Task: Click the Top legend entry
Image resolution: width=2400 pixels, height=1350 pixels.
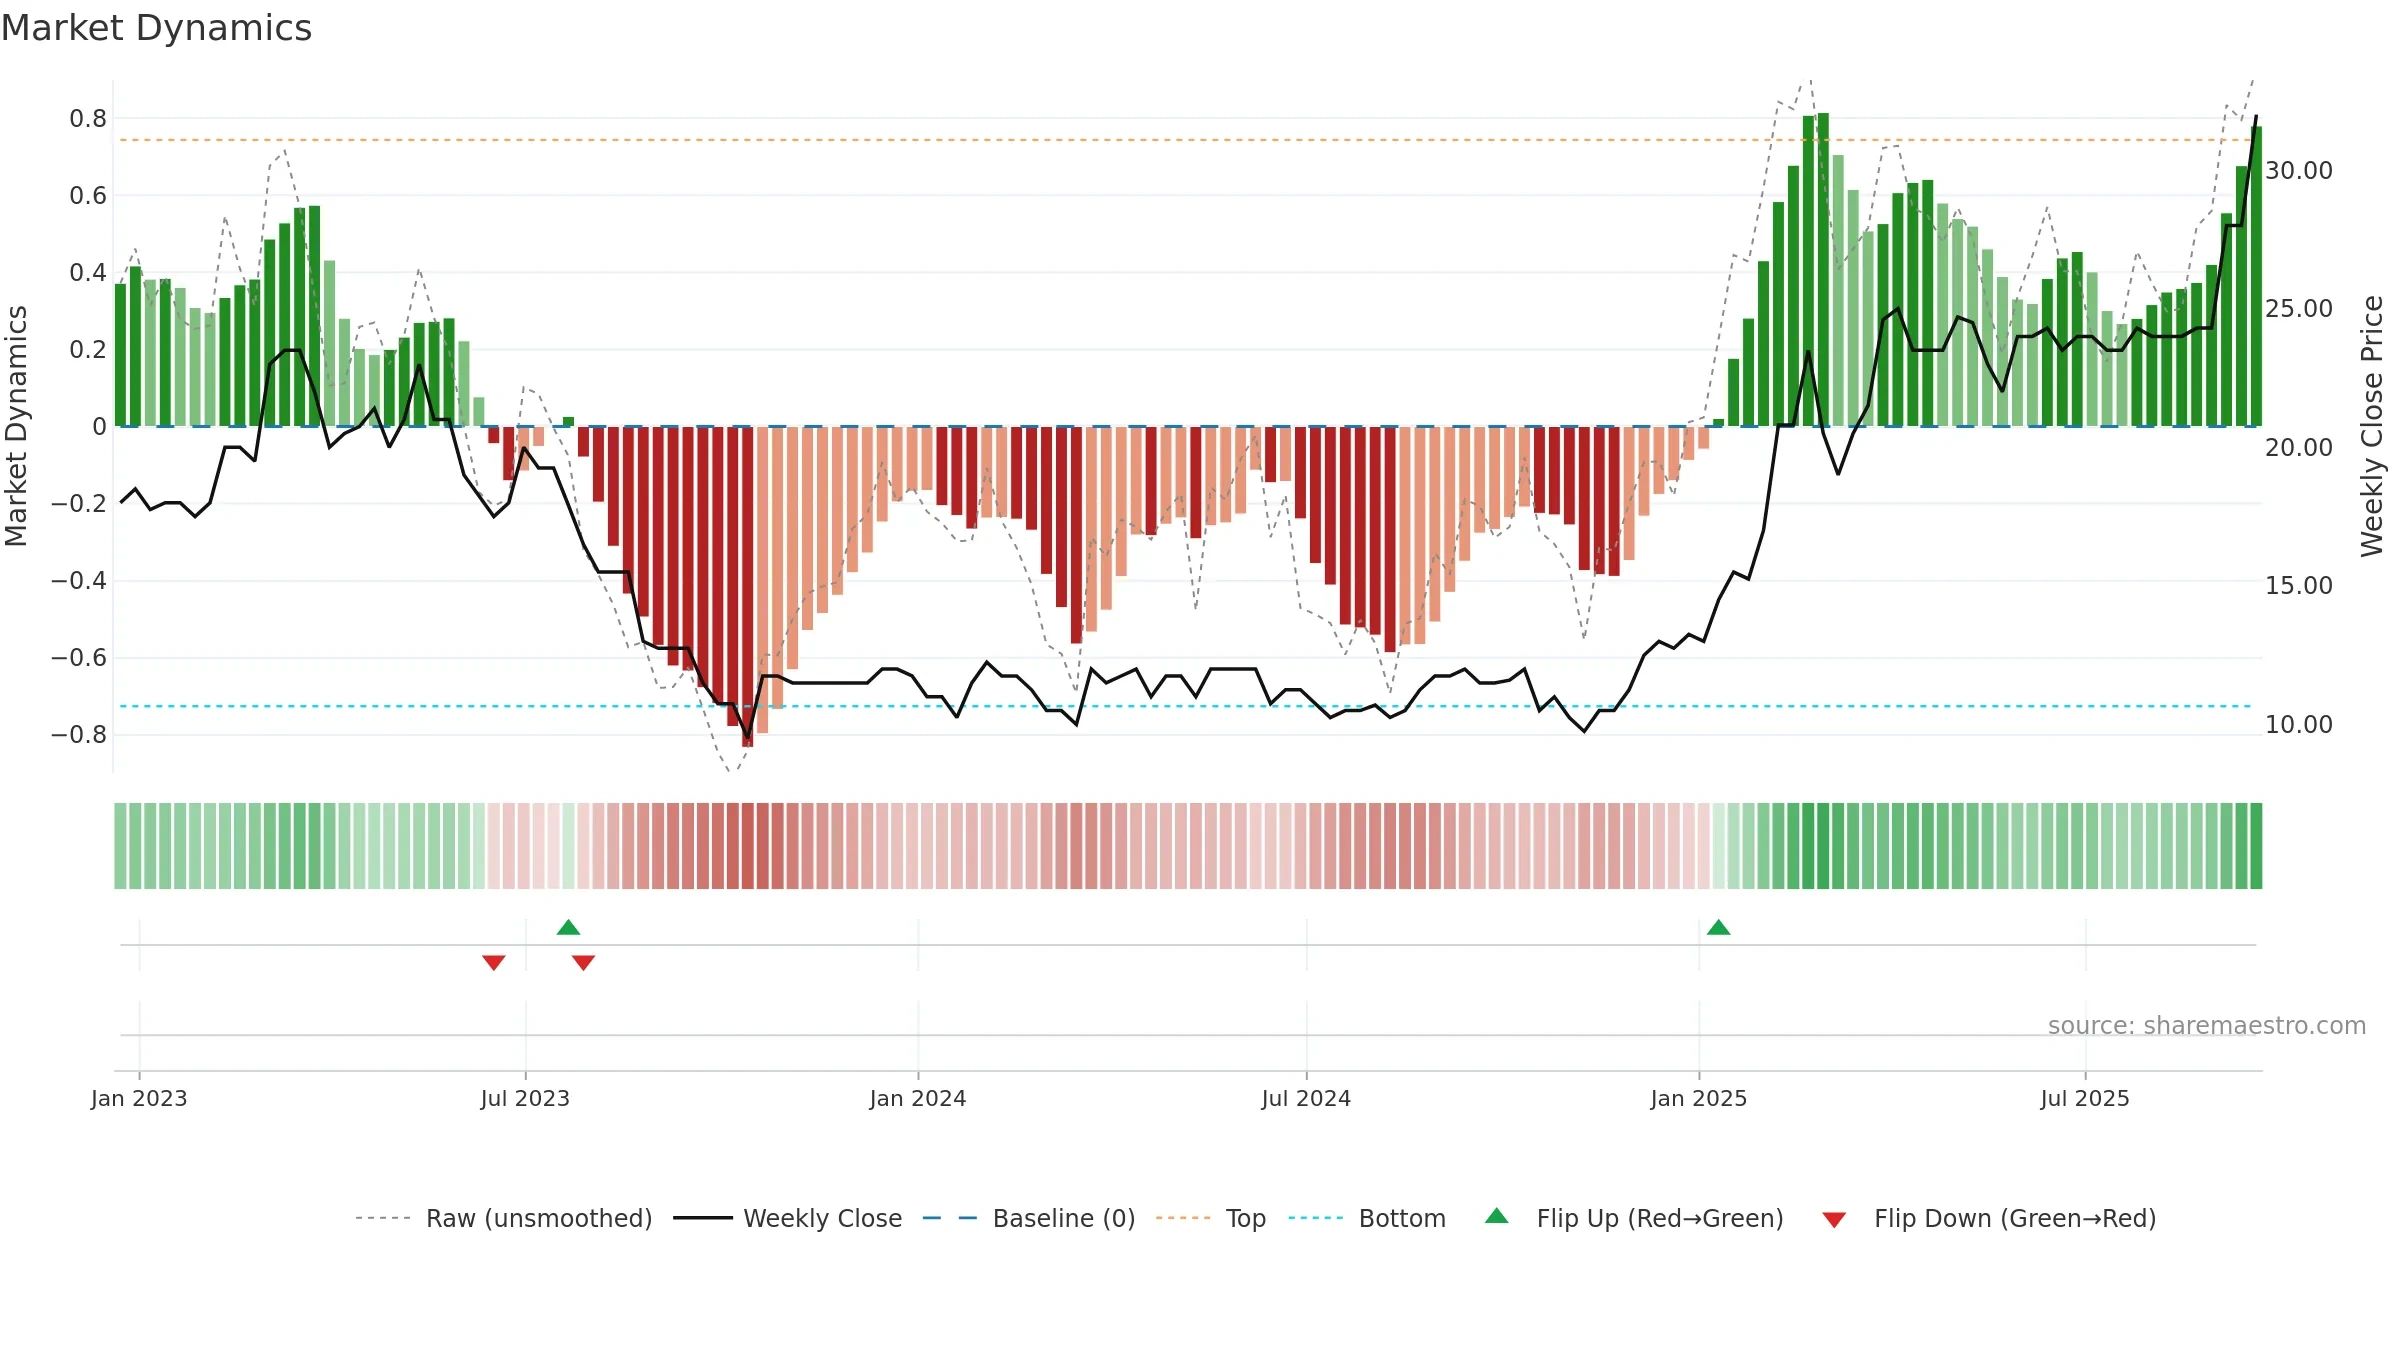Action: click(x=1211, y=1218)
